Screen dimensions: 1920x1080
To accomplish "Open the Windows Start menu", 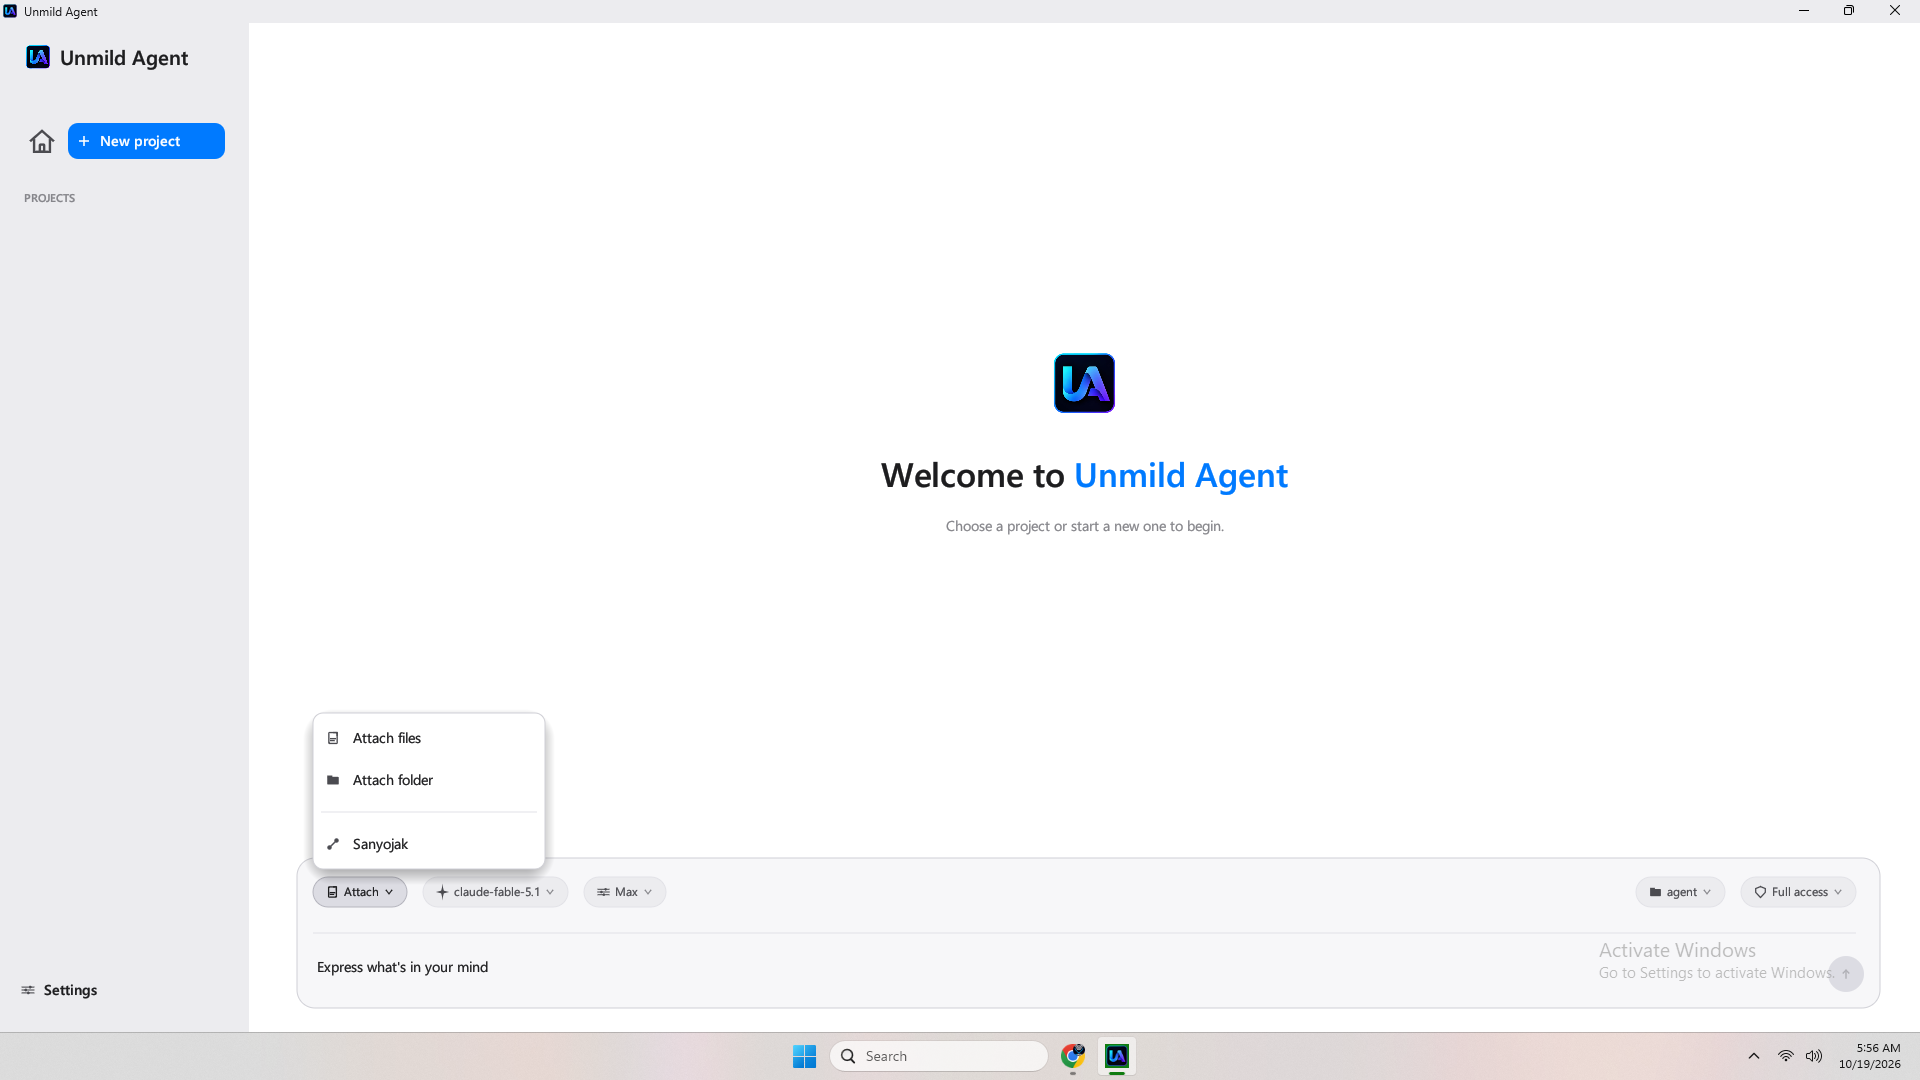I will (x=804, y=1056).
